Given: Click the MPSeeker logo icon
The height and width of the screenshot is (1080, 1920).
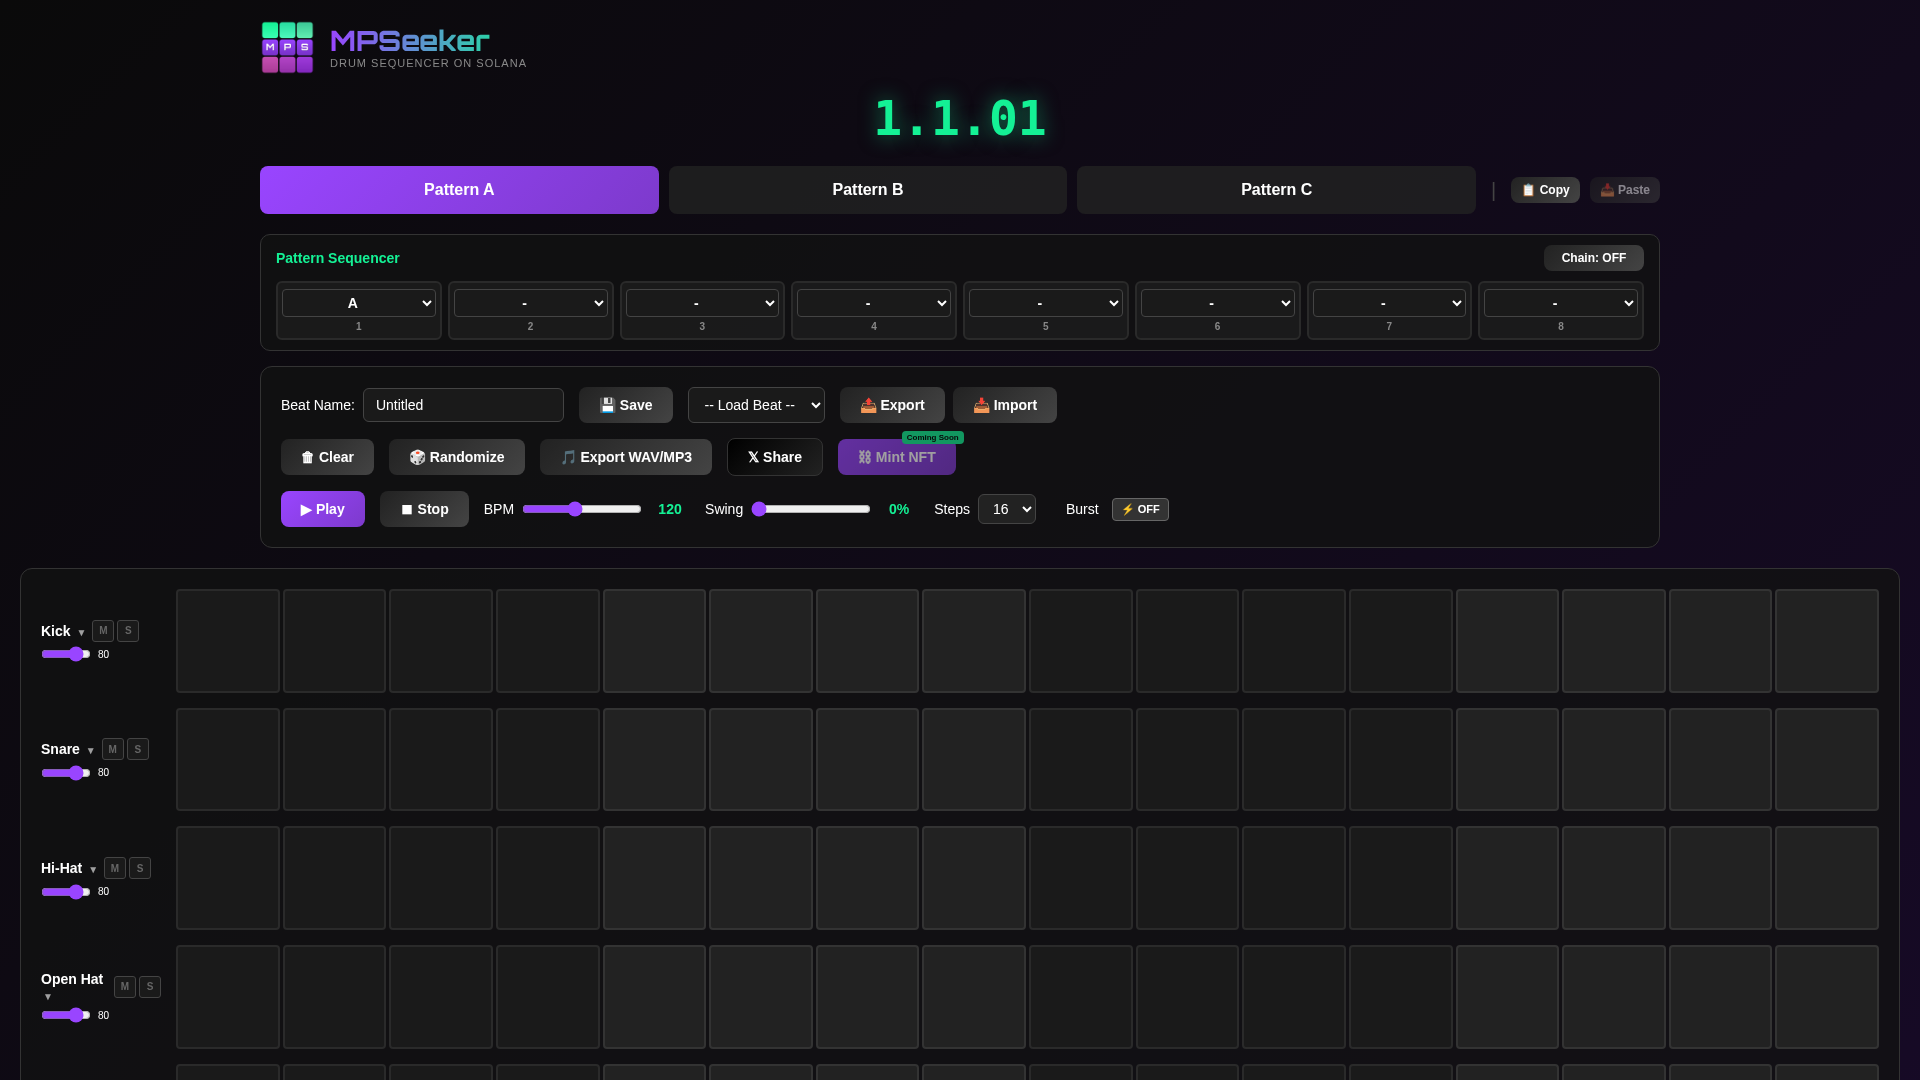Looking at the screenshot, I should pyautogui.click(x=287, y=47).
